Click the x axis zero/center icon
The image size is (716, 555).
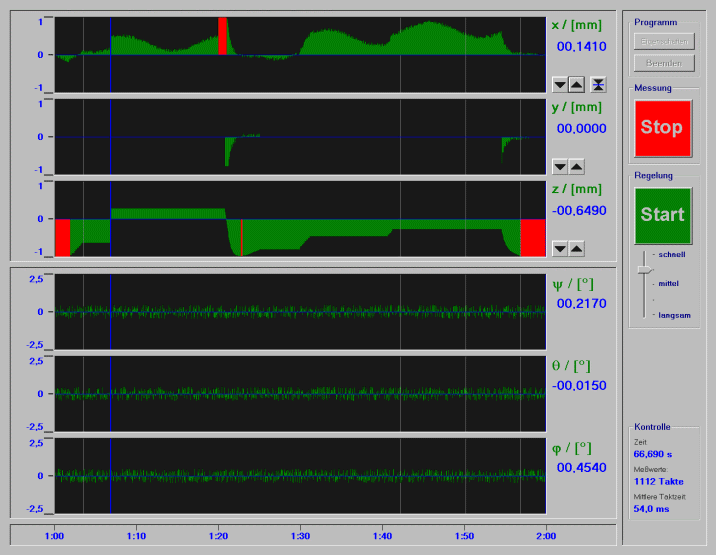coord(598,85)
